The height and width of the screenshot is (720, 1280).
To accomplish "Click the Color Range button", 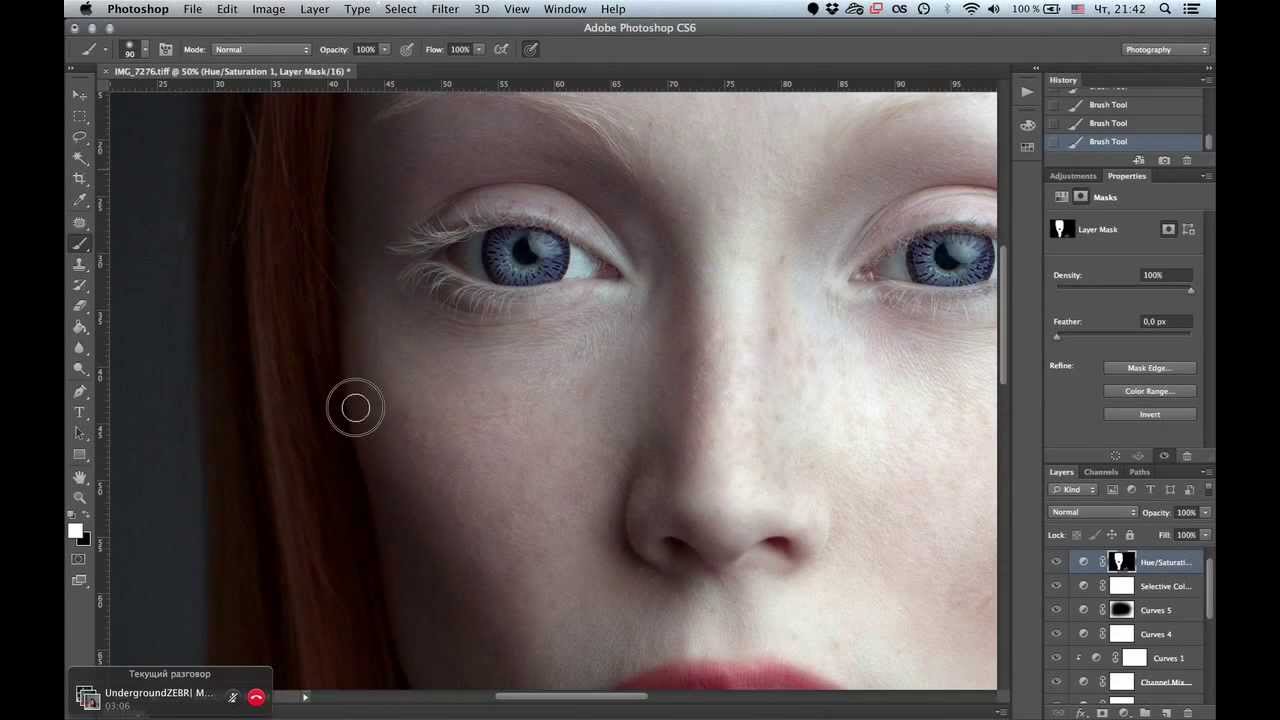I will point(1150,391).
